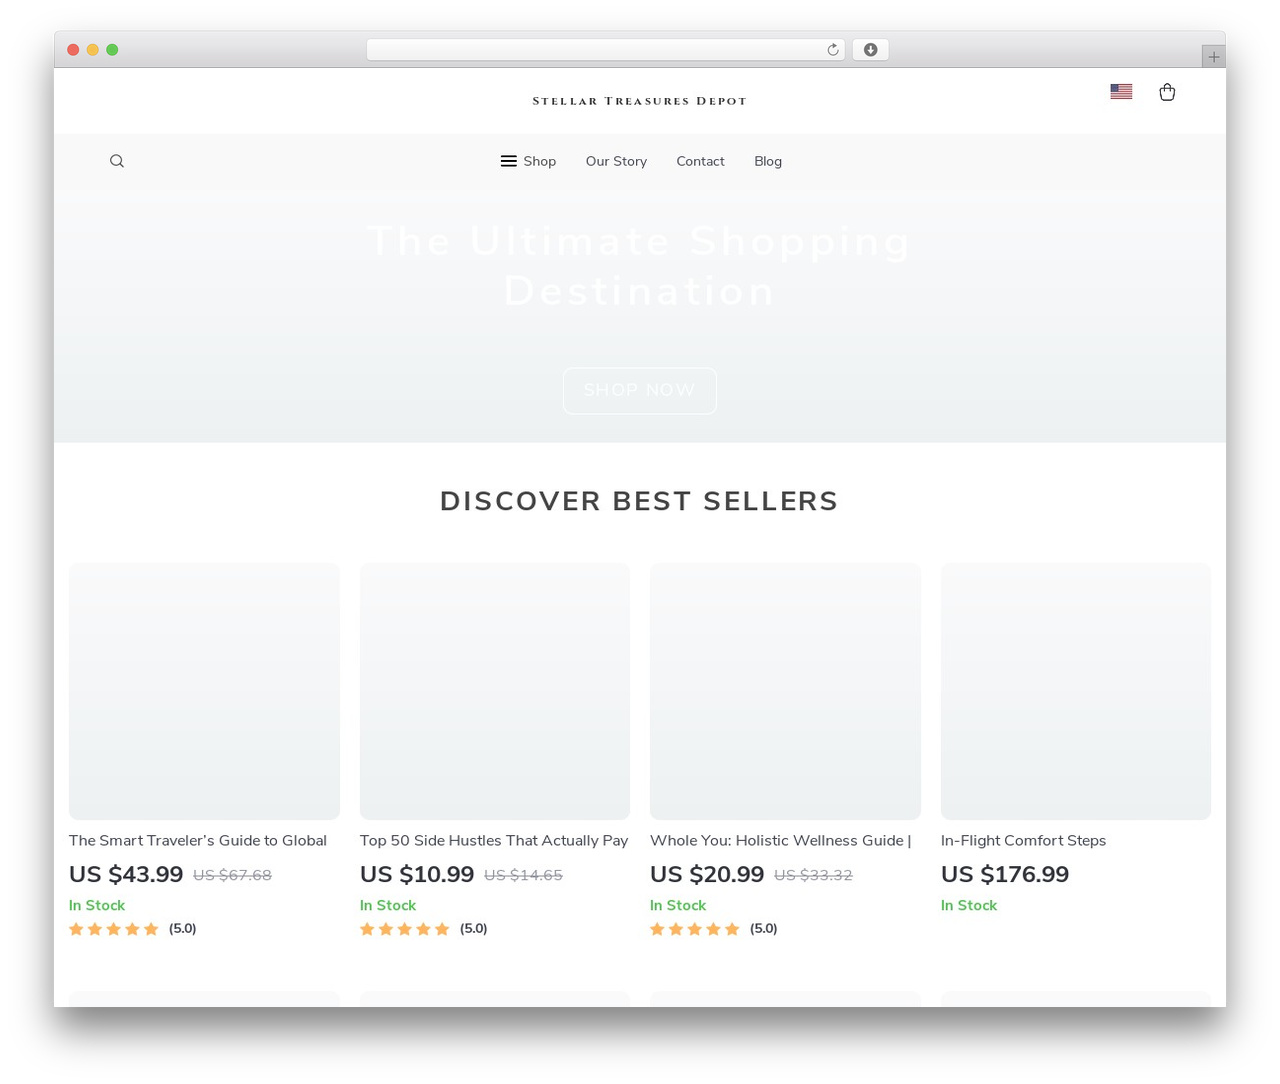The image size is (1280, 1084).
Task: Go to Our Story page
Action: pos(616,161)
